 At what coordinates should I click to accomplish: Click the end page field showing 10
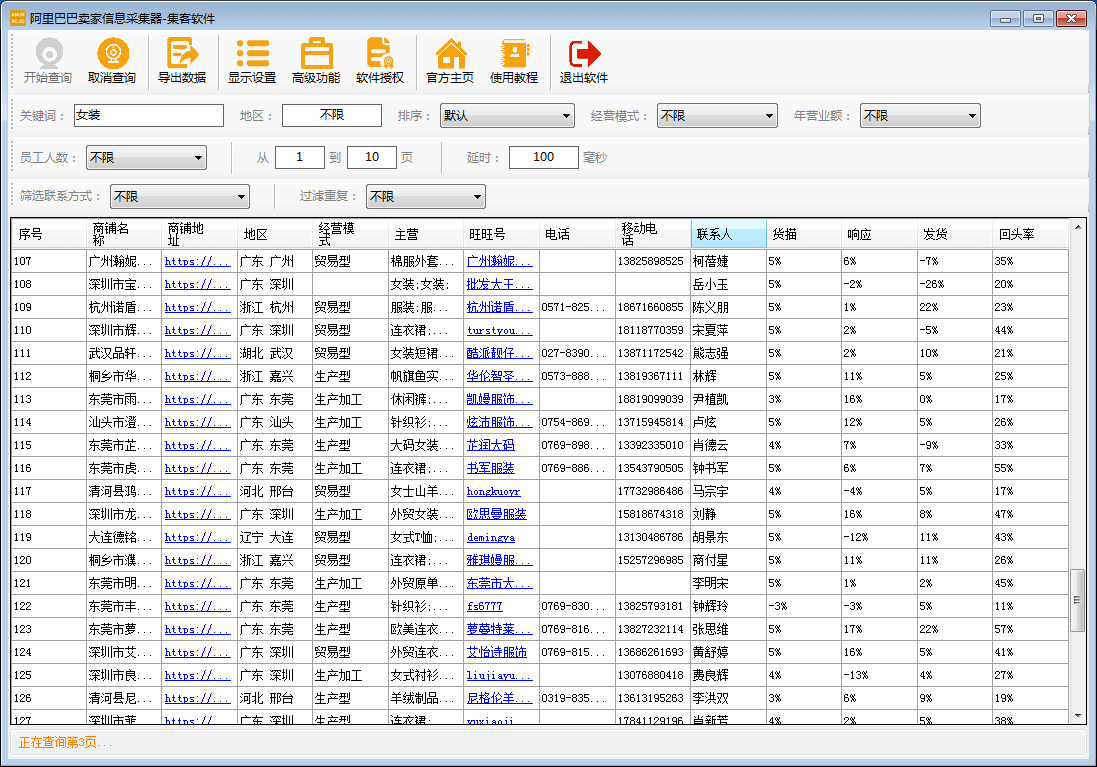point(371,157)
